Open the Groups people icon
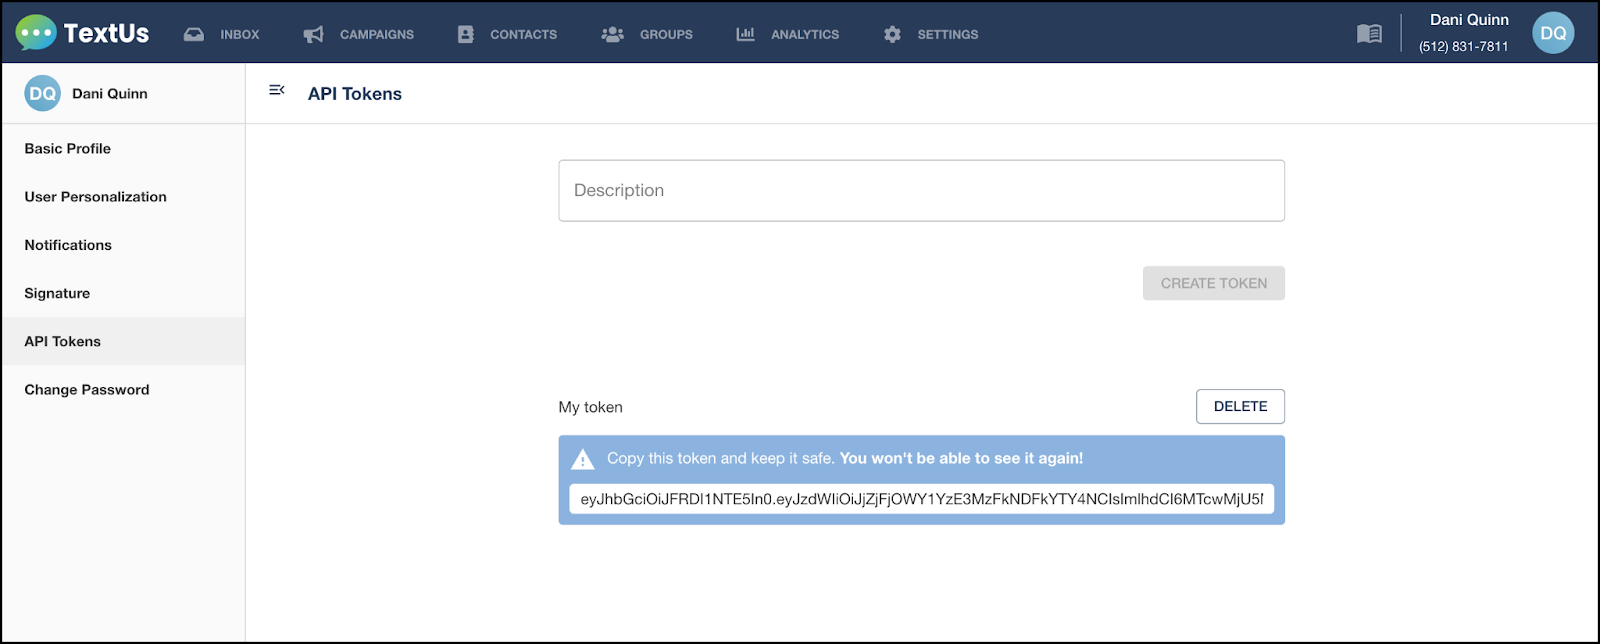 (x=613, y=34)
